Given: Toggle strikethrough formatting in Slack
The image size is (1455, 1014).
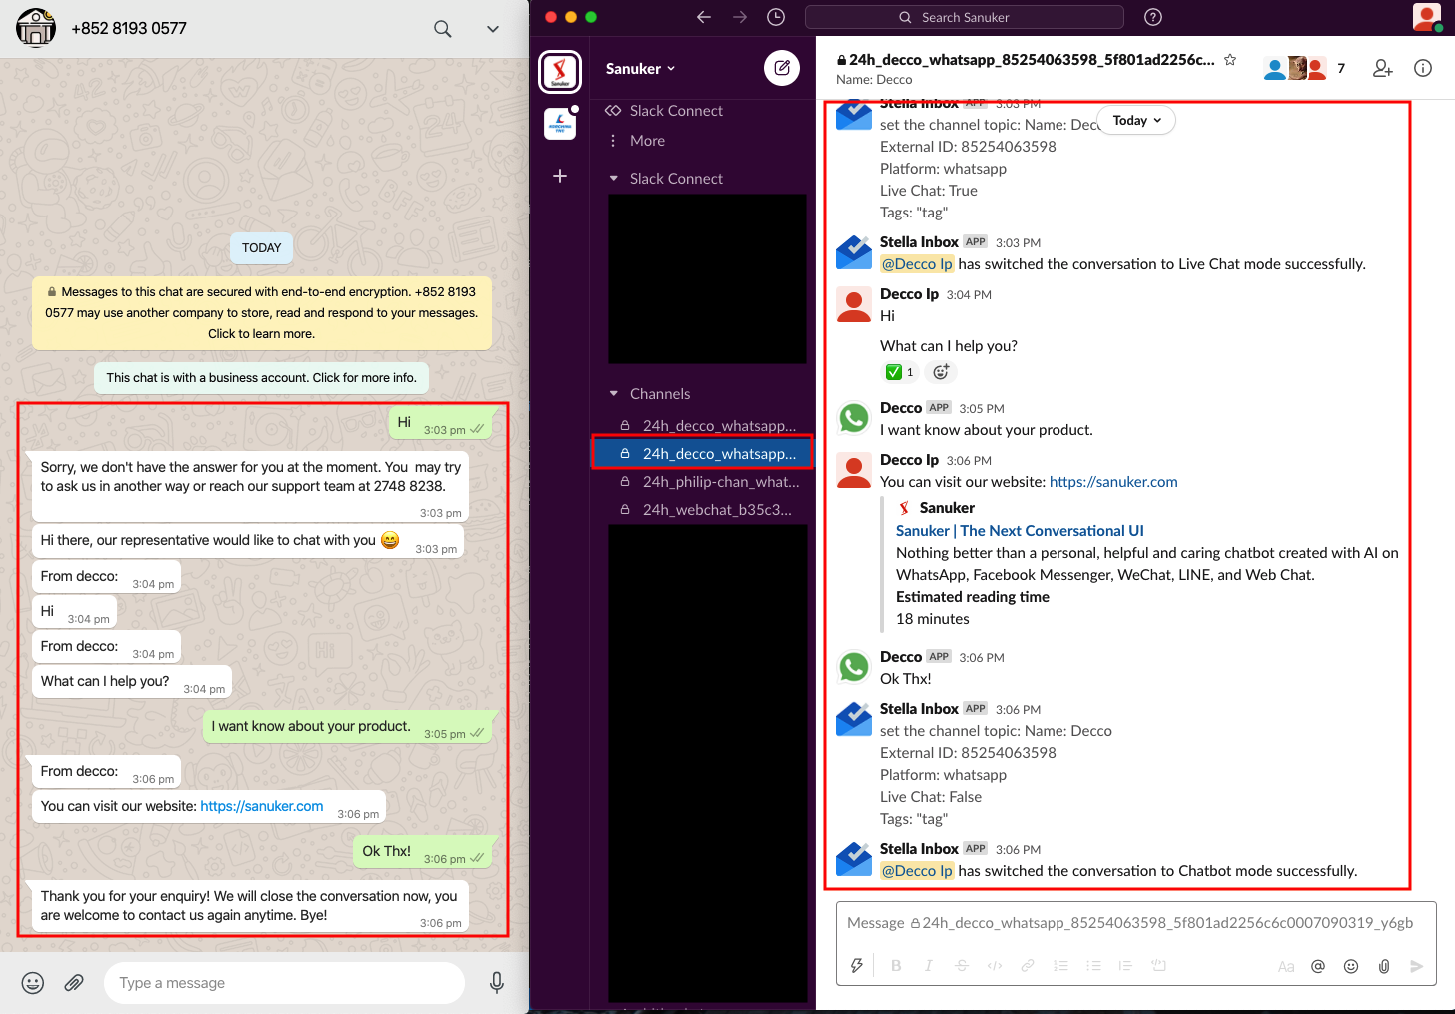Looking at the screenshot, I should 962,966.
